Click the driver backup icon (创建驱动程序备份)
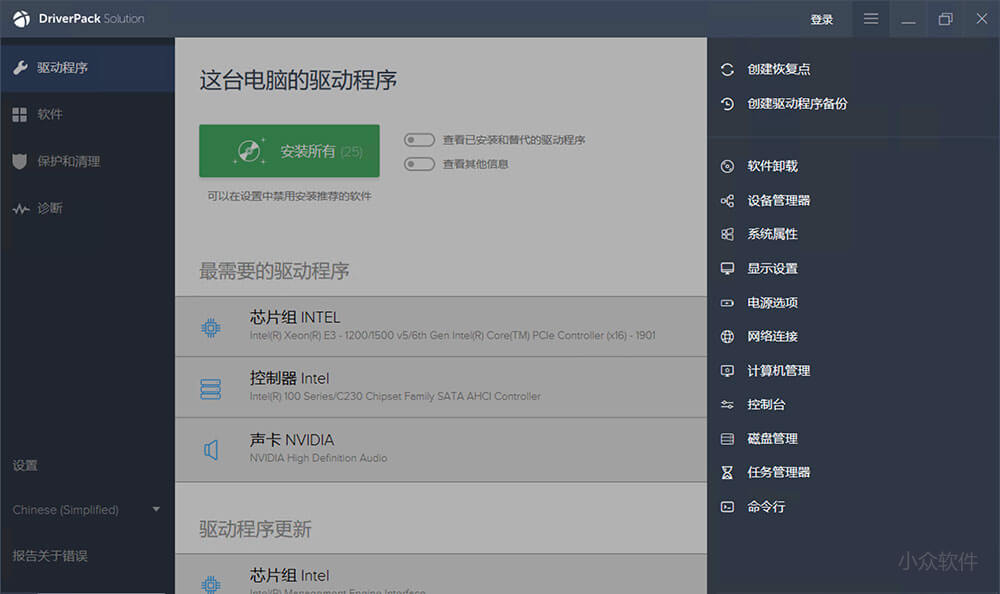1000x594 pixels. tap(727, 103)
